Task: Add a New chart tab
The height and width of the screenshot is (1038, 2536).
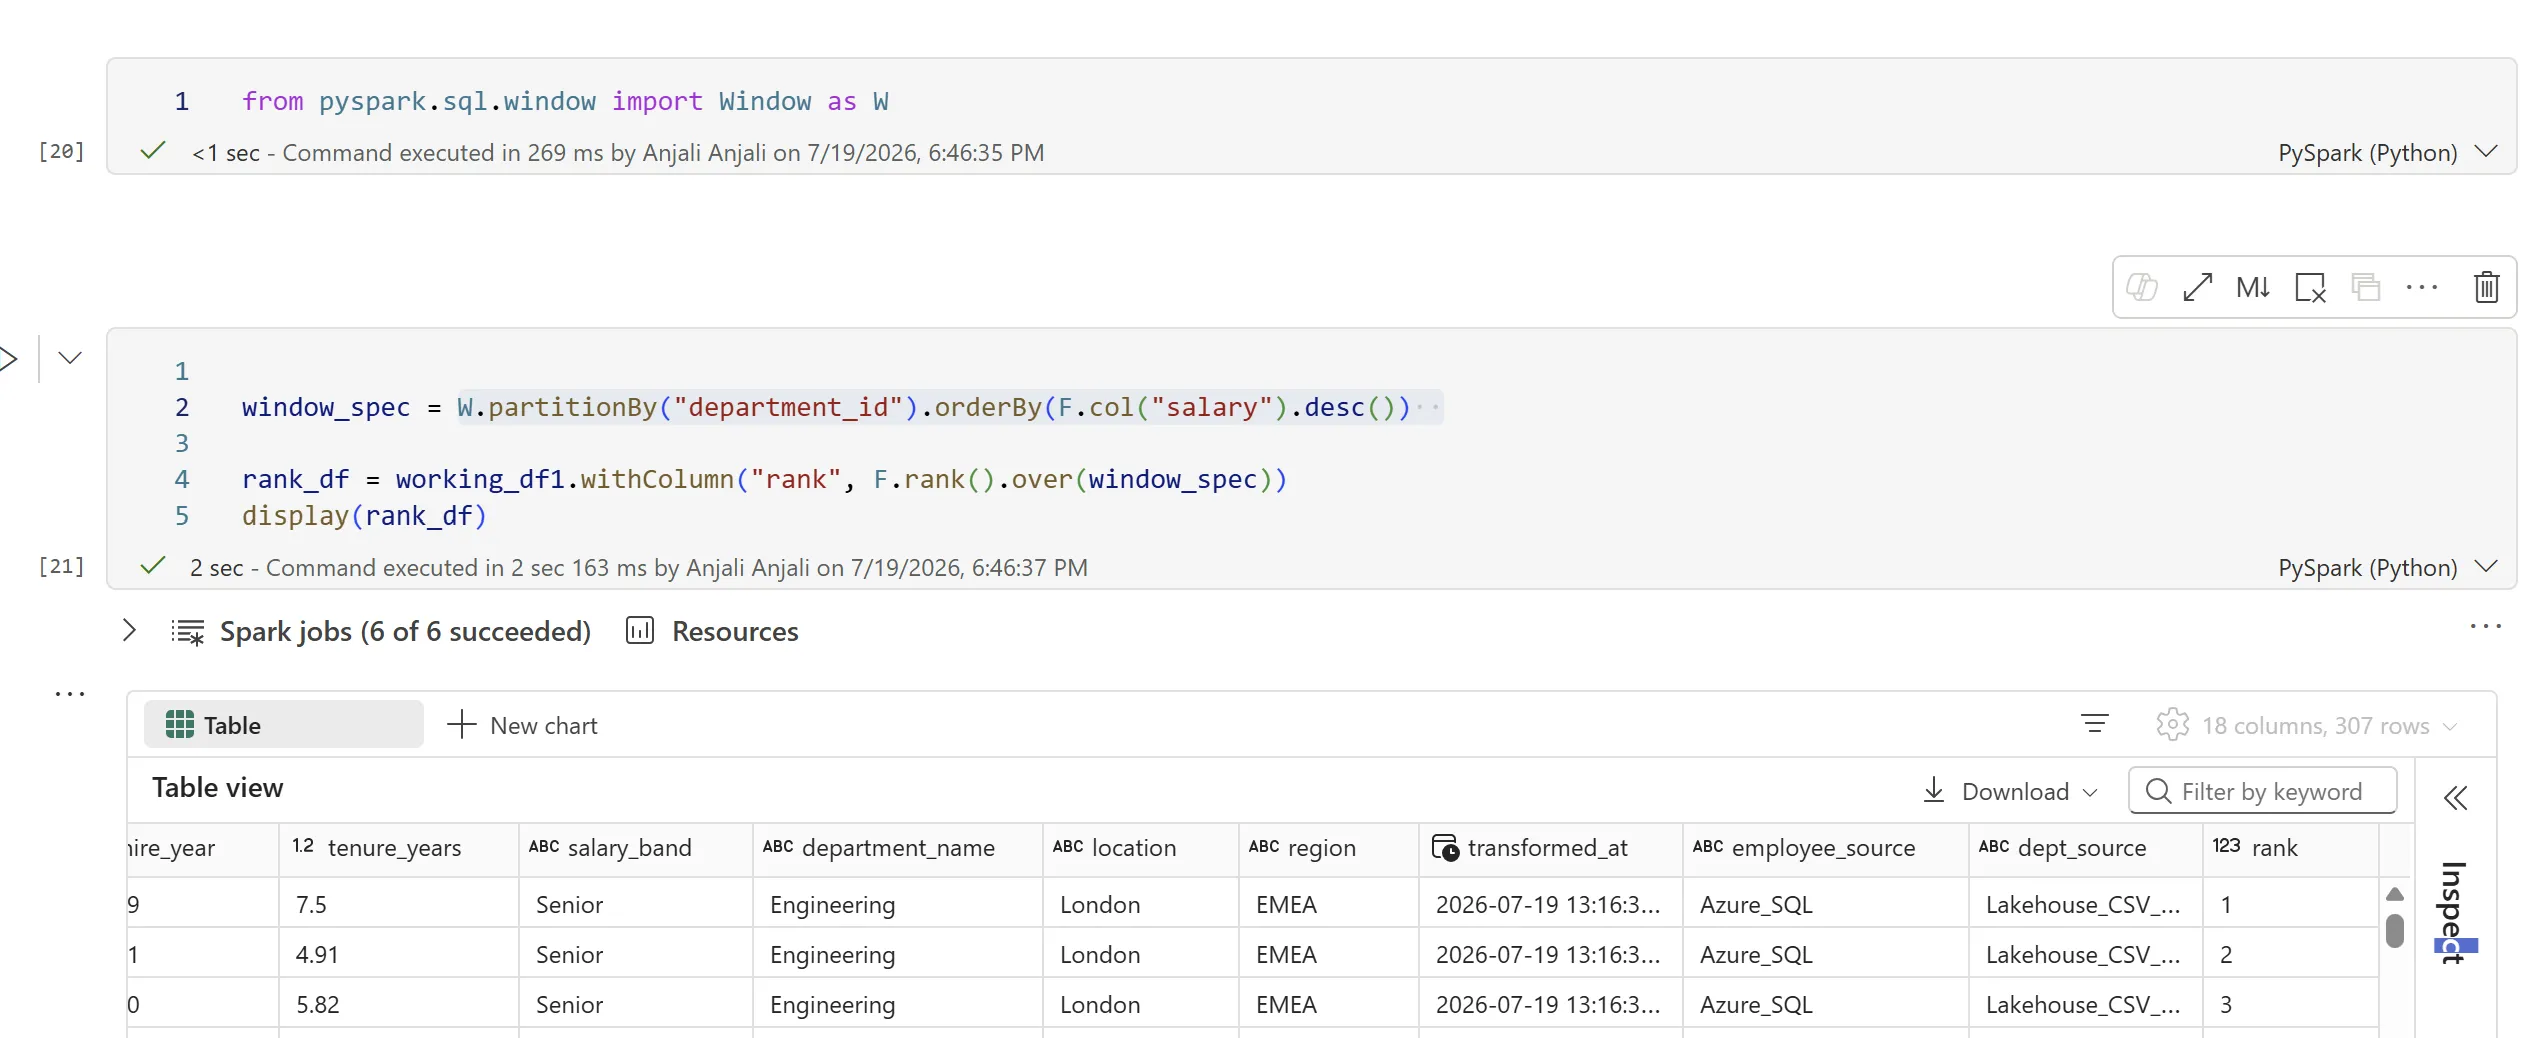Action: pyautogui.click(x=522, y=725)
